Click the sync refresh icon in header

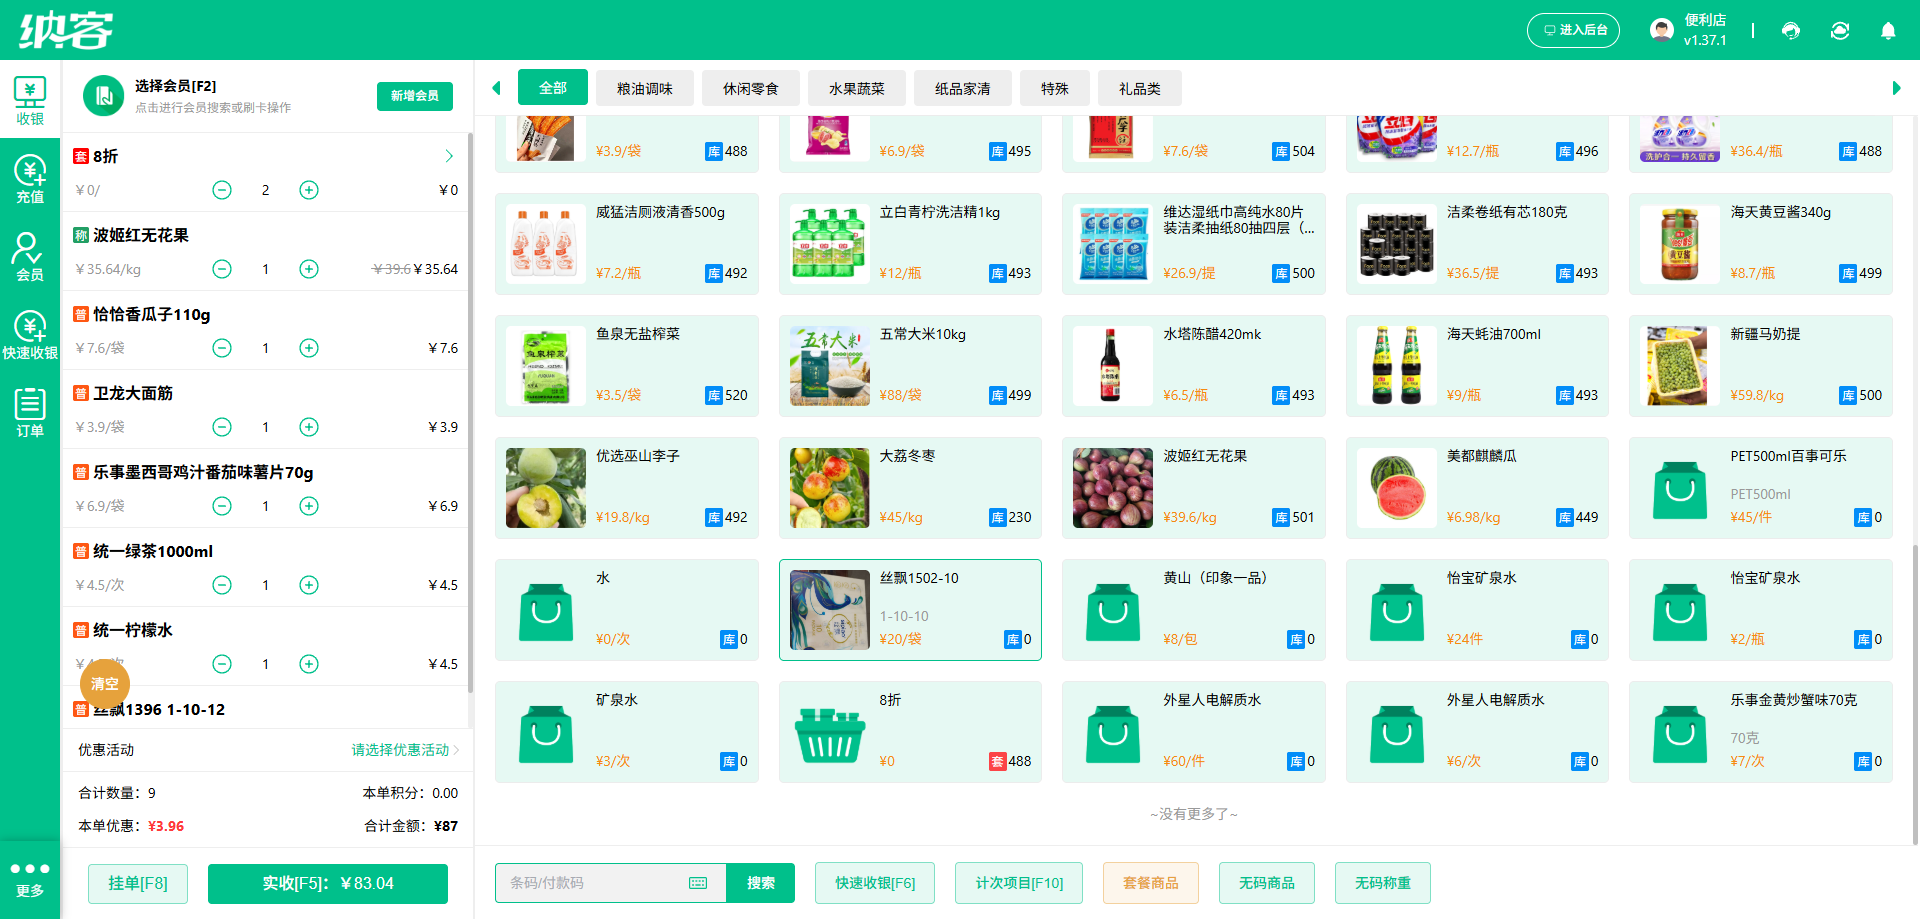pos(1840,31)
